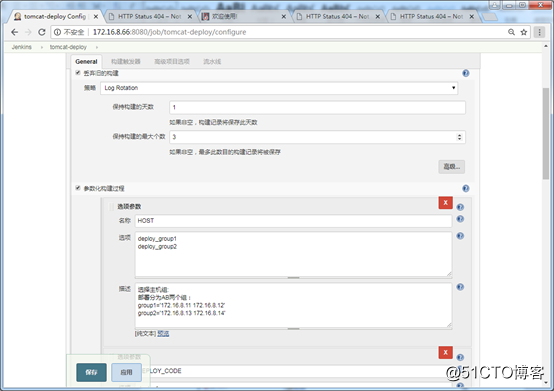Switch to the first HTTP Status 404 browser tab

(149, 17)
